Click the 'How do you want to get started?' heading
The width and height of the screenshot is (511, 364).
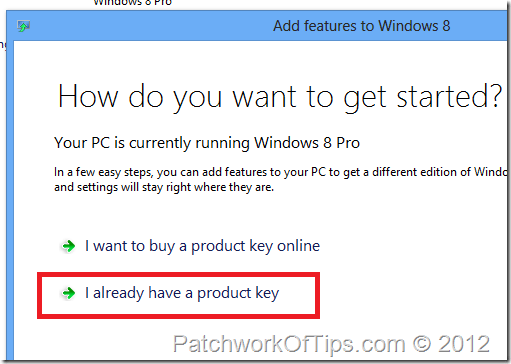coord(280,97)
